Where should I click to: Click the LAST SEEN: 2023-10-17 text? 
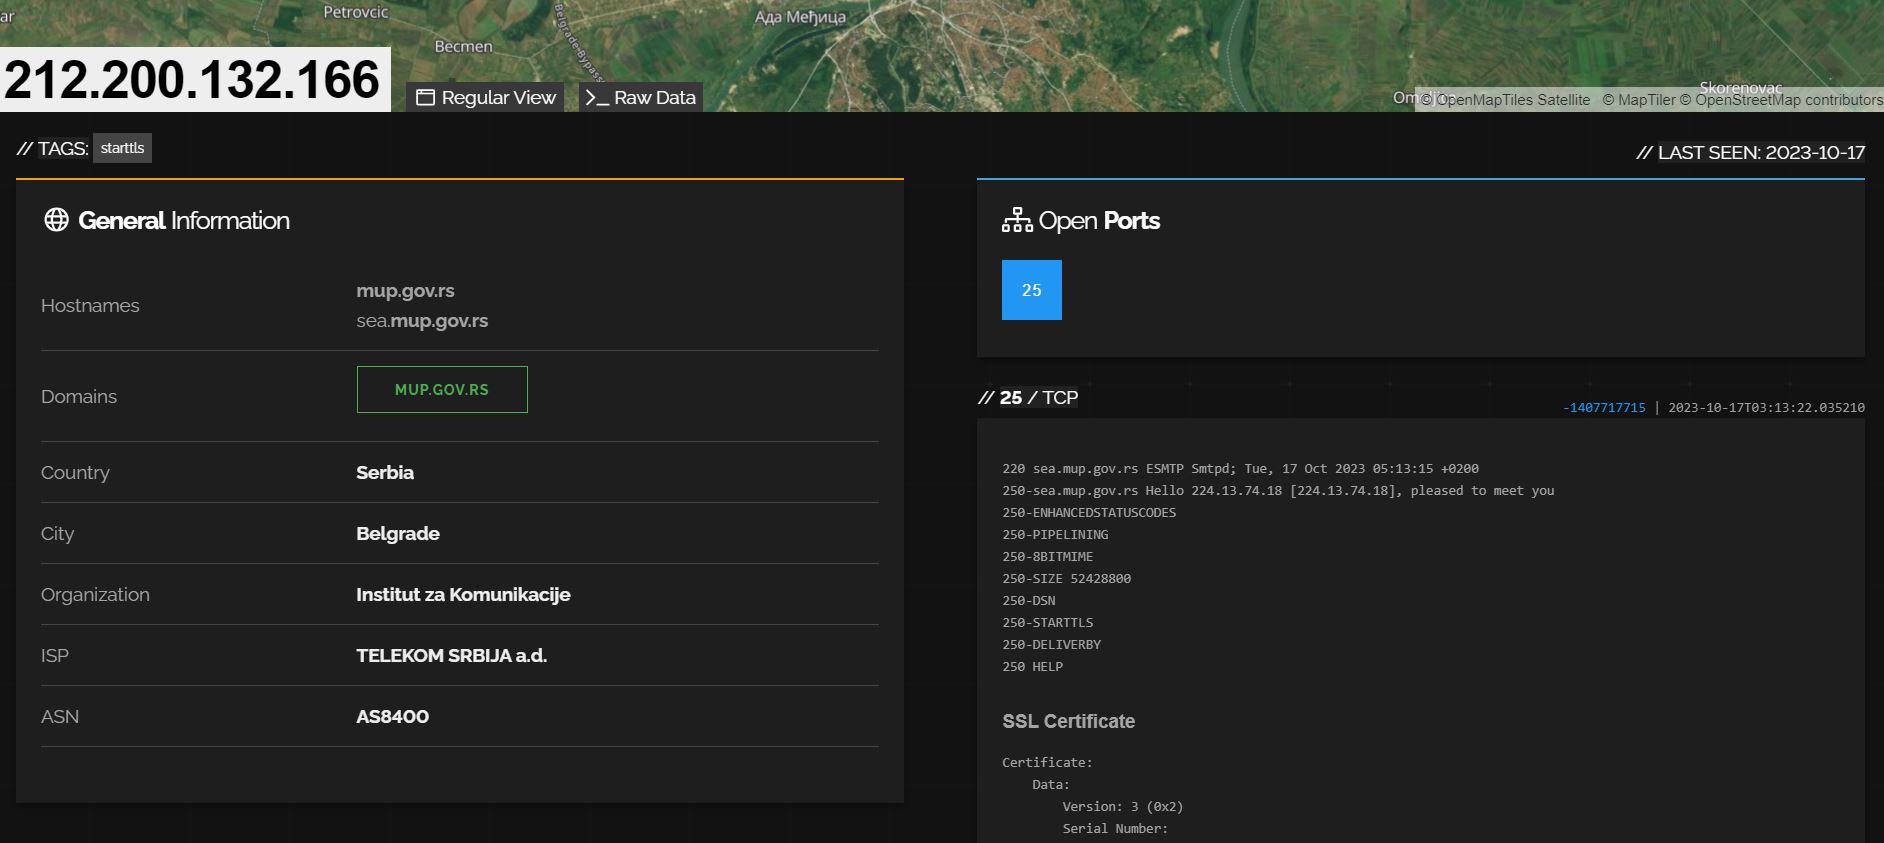(1750, 152)
